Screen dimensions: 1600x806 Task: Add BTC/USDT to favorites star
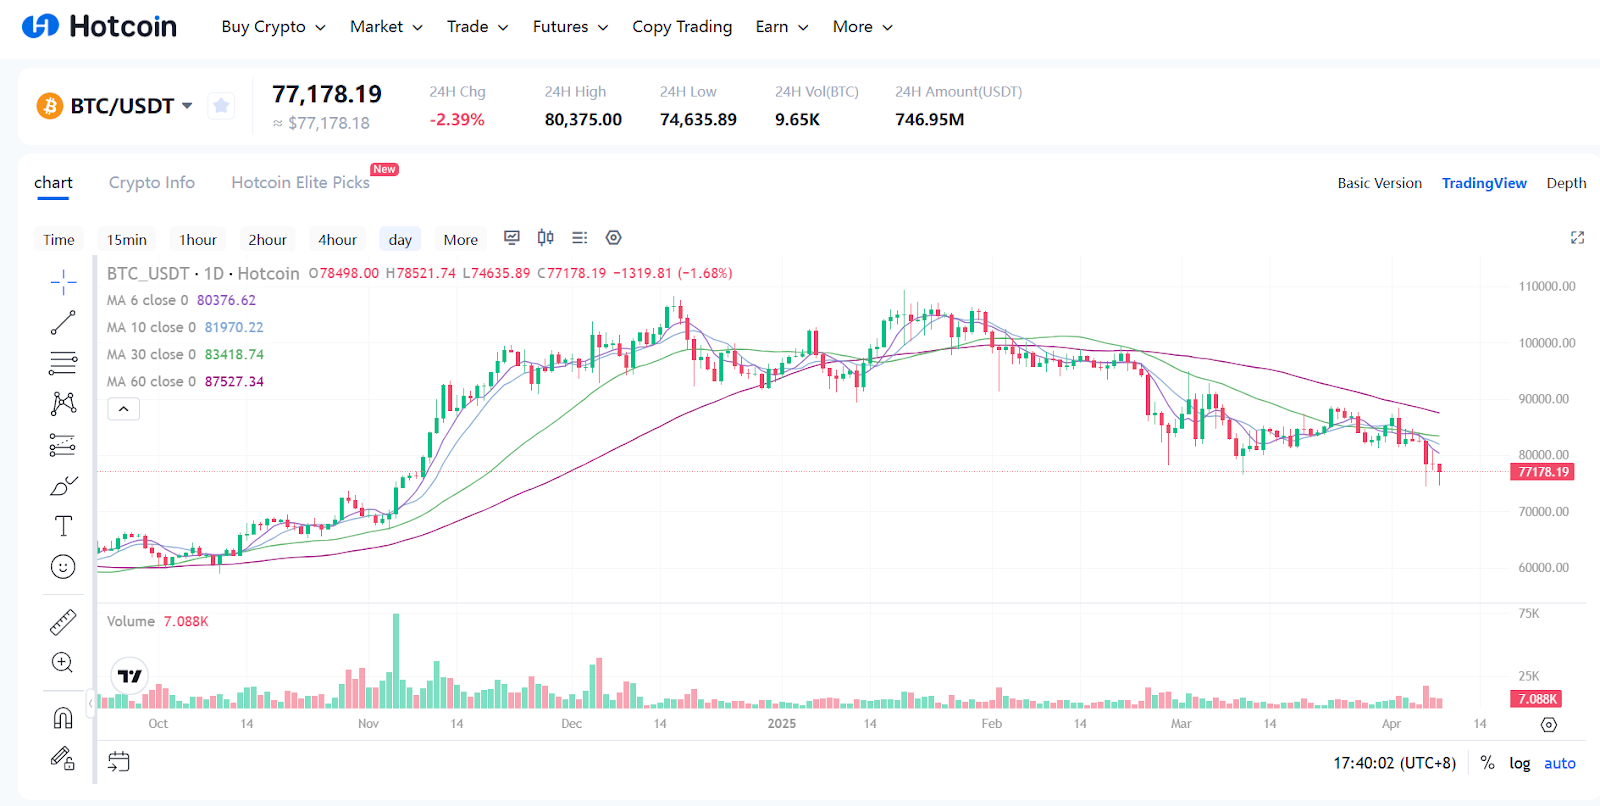pos(221,105)
